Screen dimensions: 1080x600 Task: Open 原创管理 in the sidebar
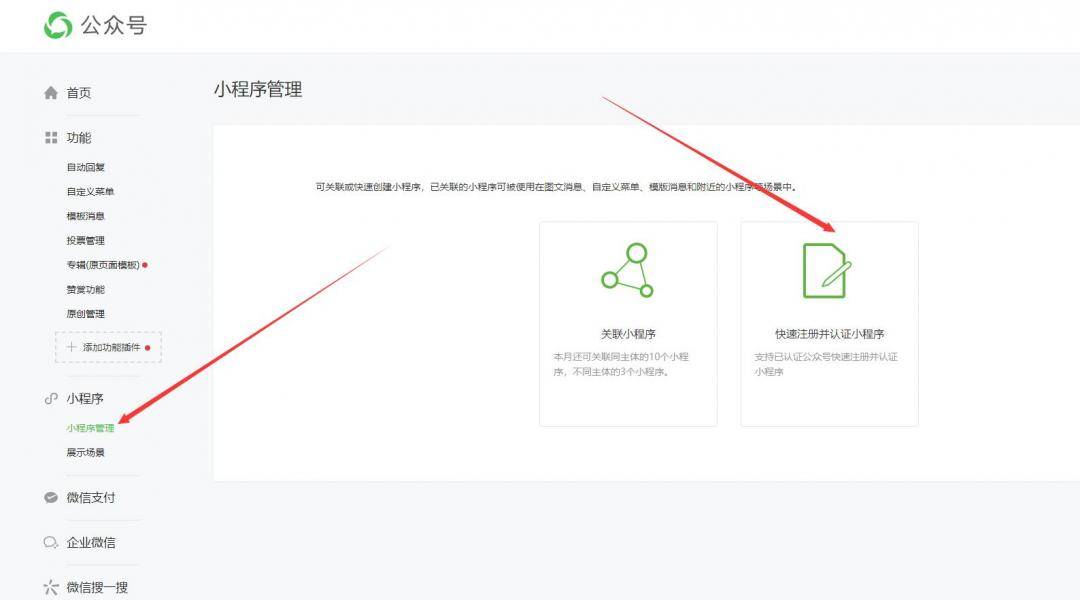coord(85,314)
